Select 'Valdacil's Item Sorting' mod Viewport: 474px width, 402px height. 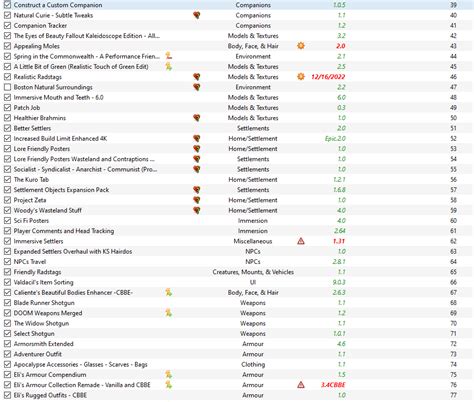43,282
